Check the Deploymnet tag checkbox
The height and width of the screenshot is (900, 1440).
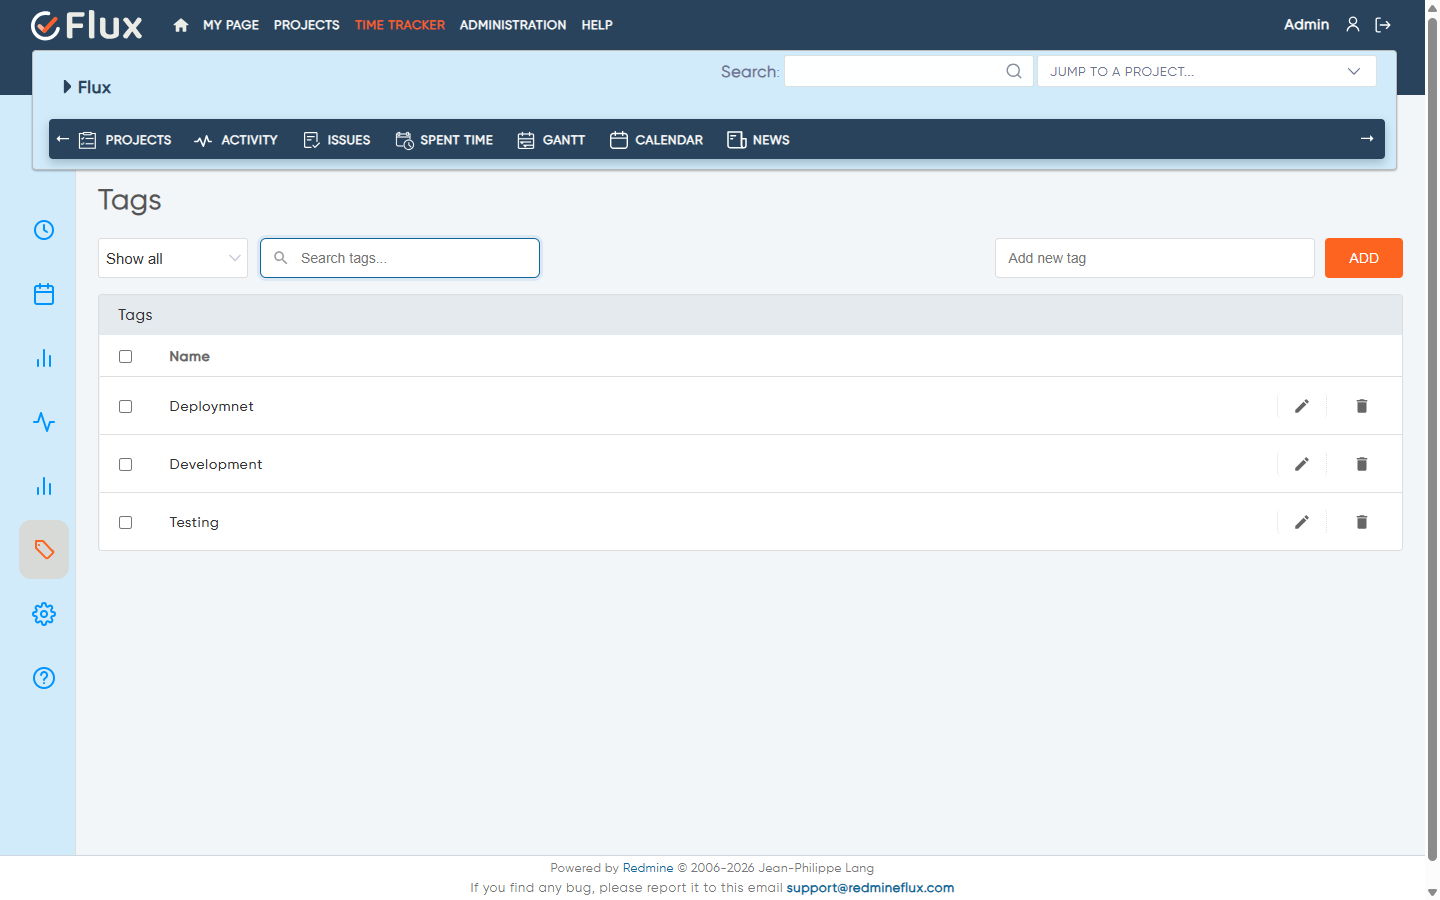coord(126,407)
